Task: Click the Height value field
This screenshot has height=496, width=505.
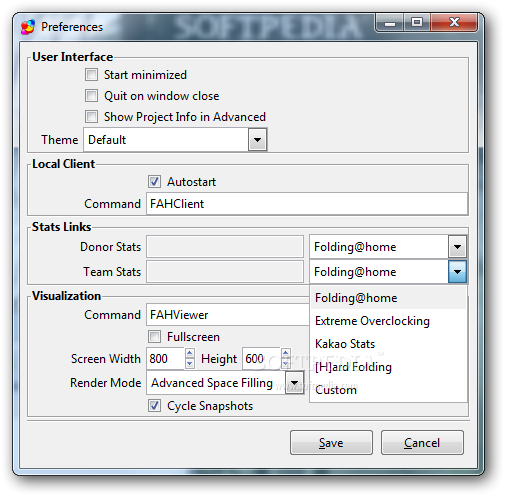Action: click(x=261, y=359)
